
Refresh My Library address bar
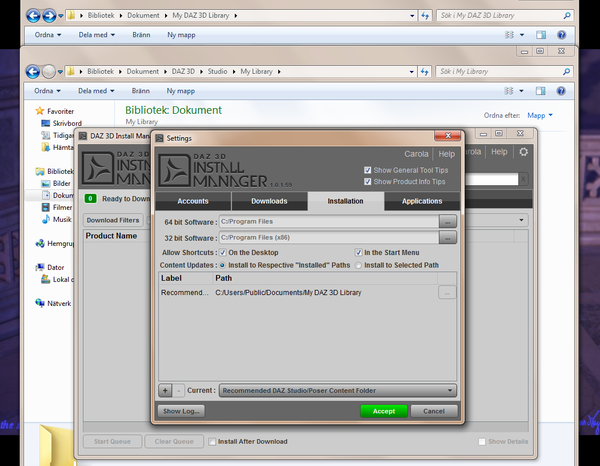(424, 72)
